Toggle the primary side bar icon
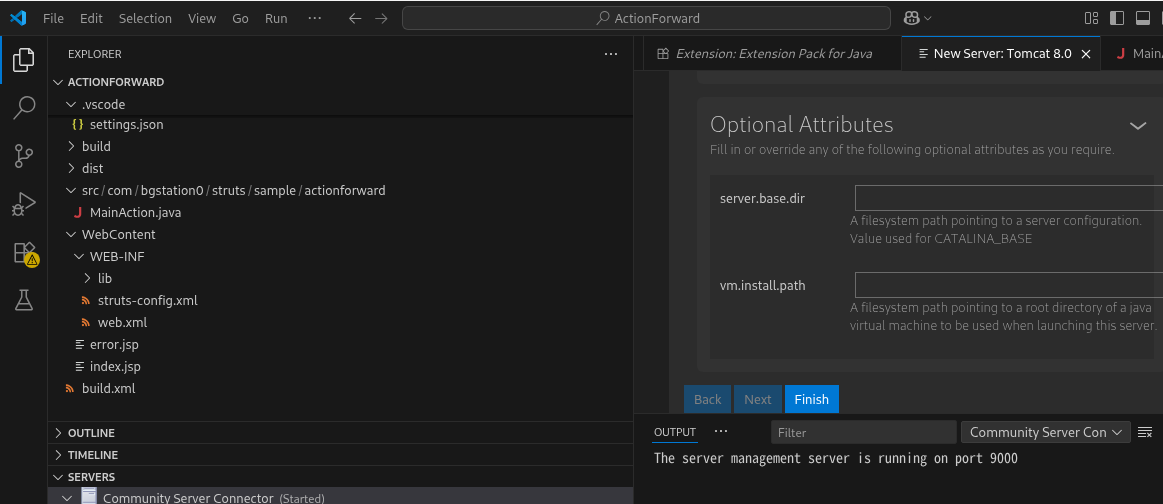Image resolution: width=1163 pixels, height=504 pixels. (x=1116, y=19)
